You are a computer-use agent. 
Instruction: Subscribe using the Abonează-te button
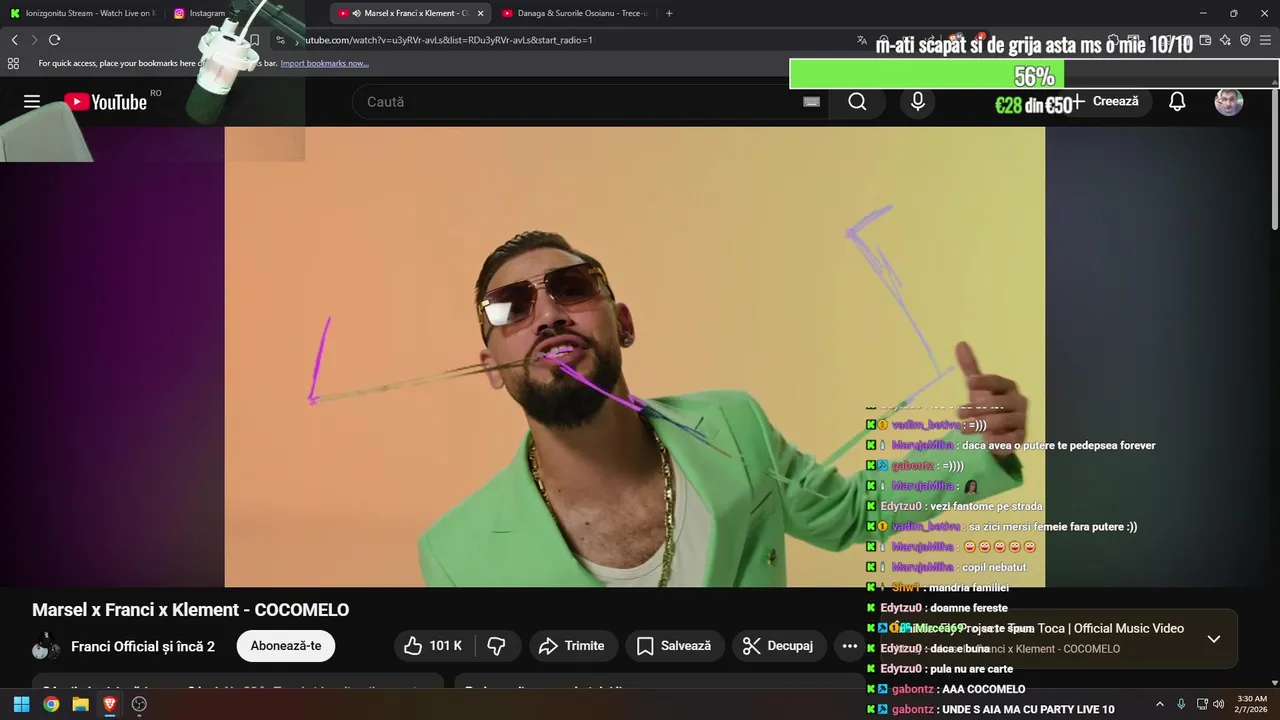click(x=286, y=646)
